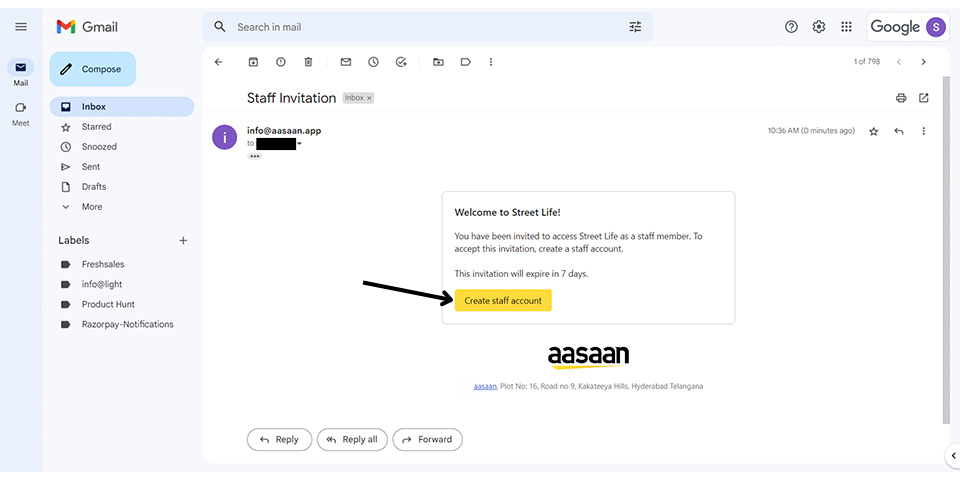Open the Google apps grid

846,27
